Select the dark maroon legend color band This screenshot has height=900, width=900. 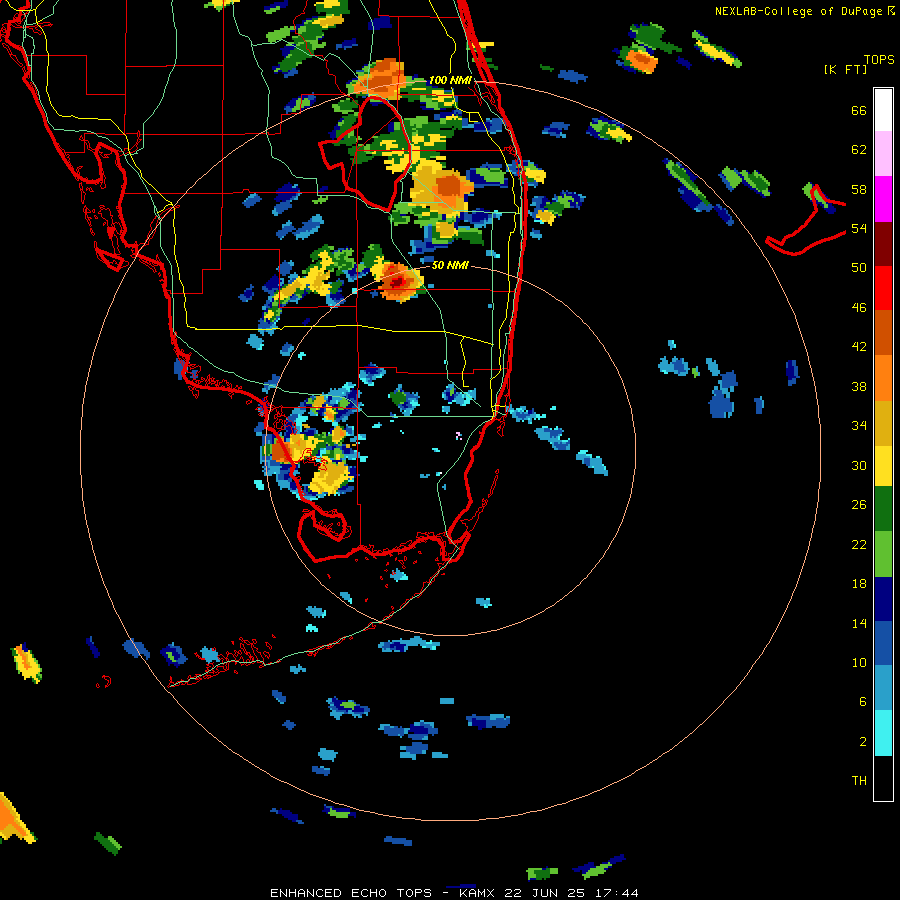pos(883,243)
